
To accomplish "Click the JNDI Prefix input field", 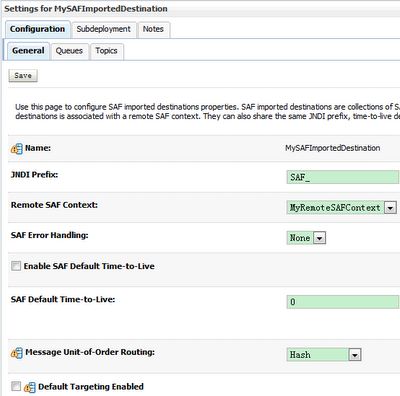I will pyautogui.click(x=343, y=177).
